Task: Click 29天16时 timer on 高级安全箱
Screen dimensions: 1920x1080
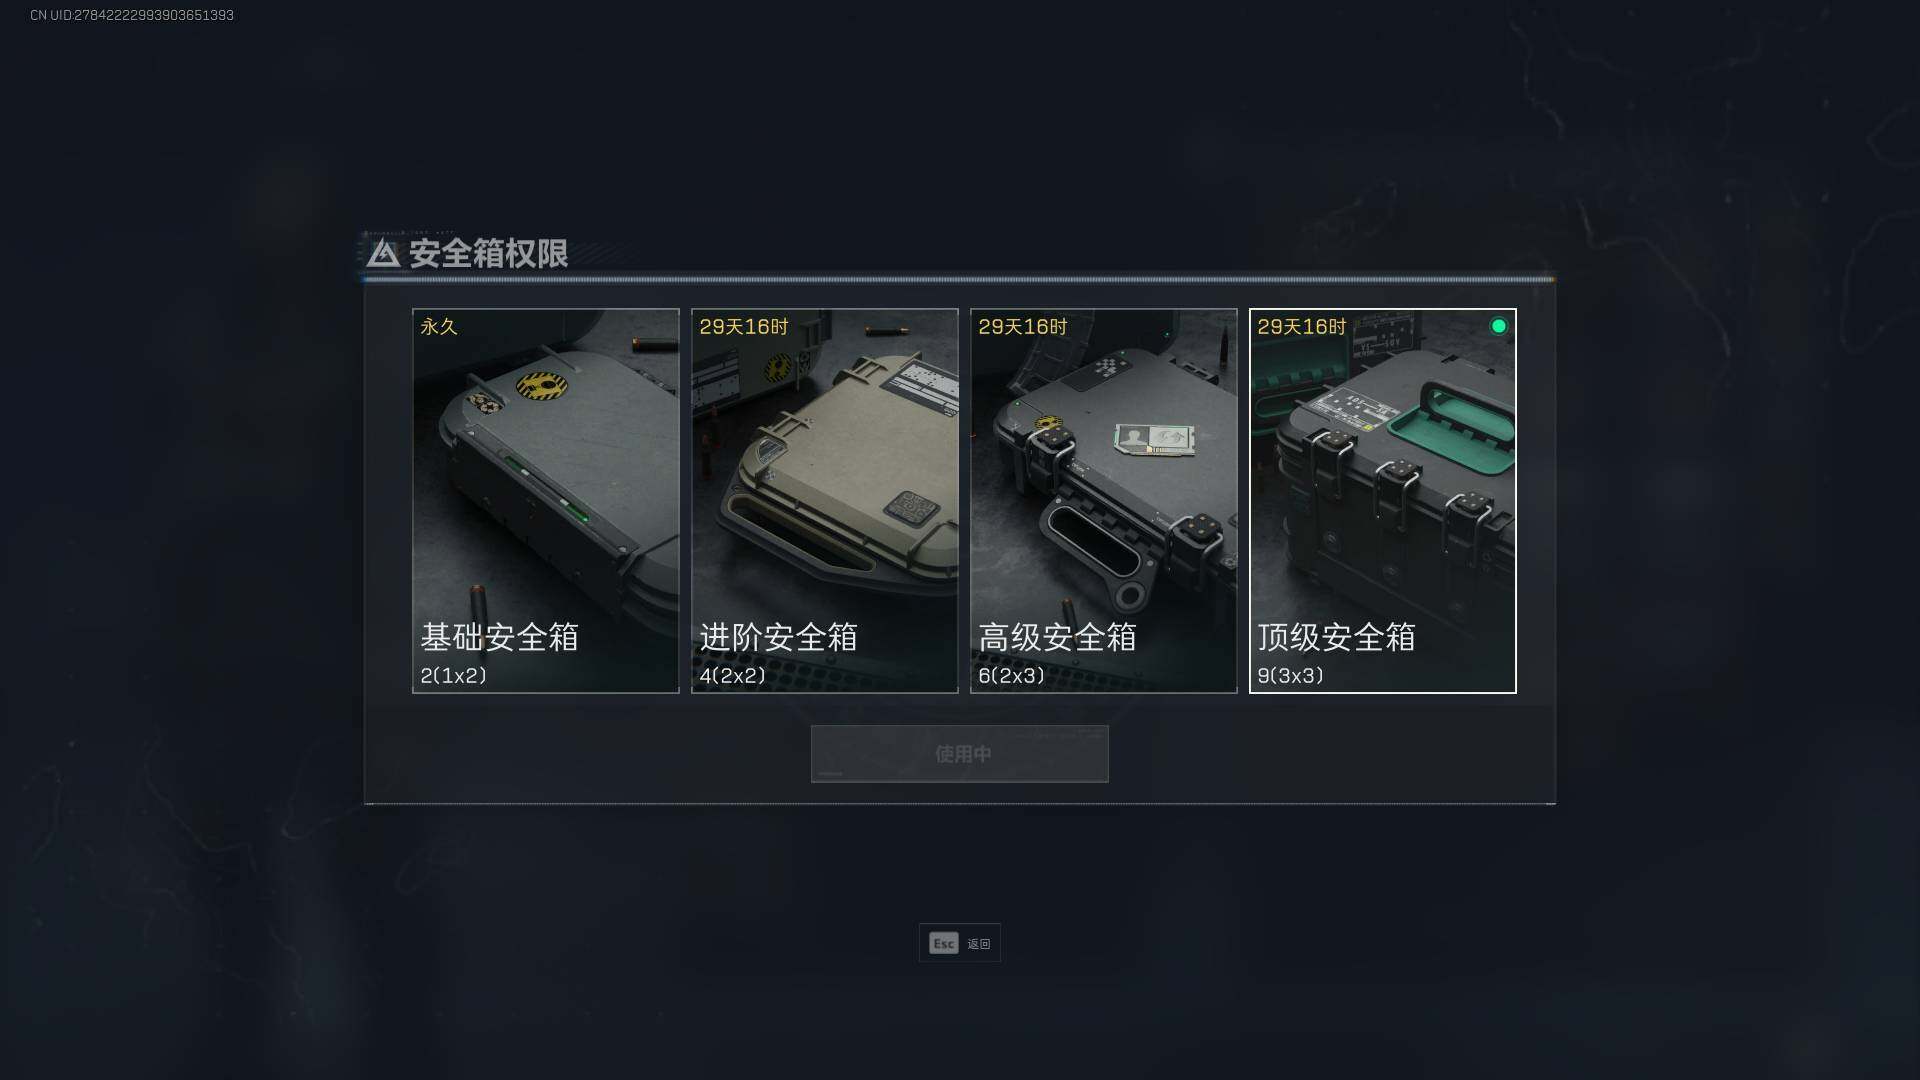Action: pyautogui.click(x=1023, y=327)
